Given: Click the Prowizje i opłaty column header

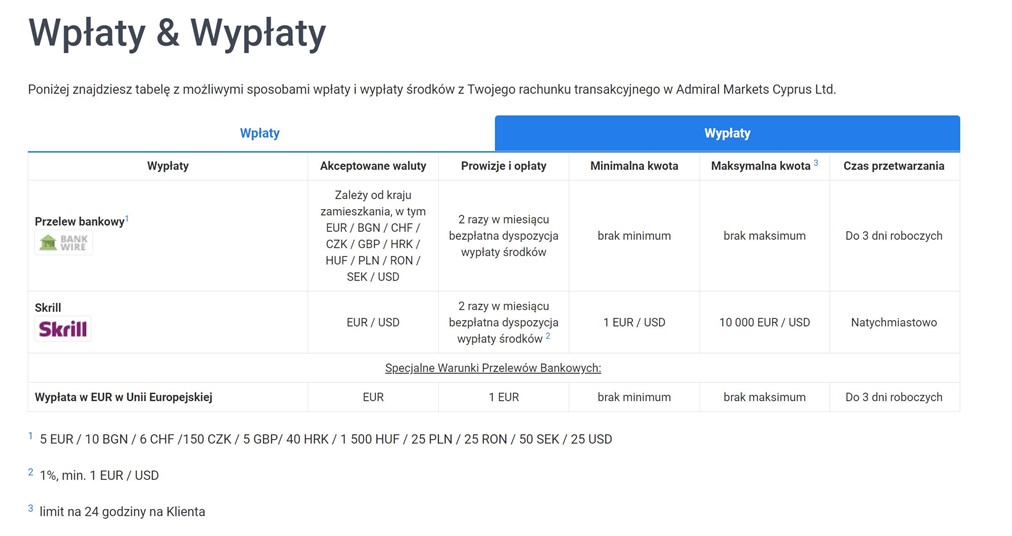Looking at the screenshot, I should coord(503,166).
